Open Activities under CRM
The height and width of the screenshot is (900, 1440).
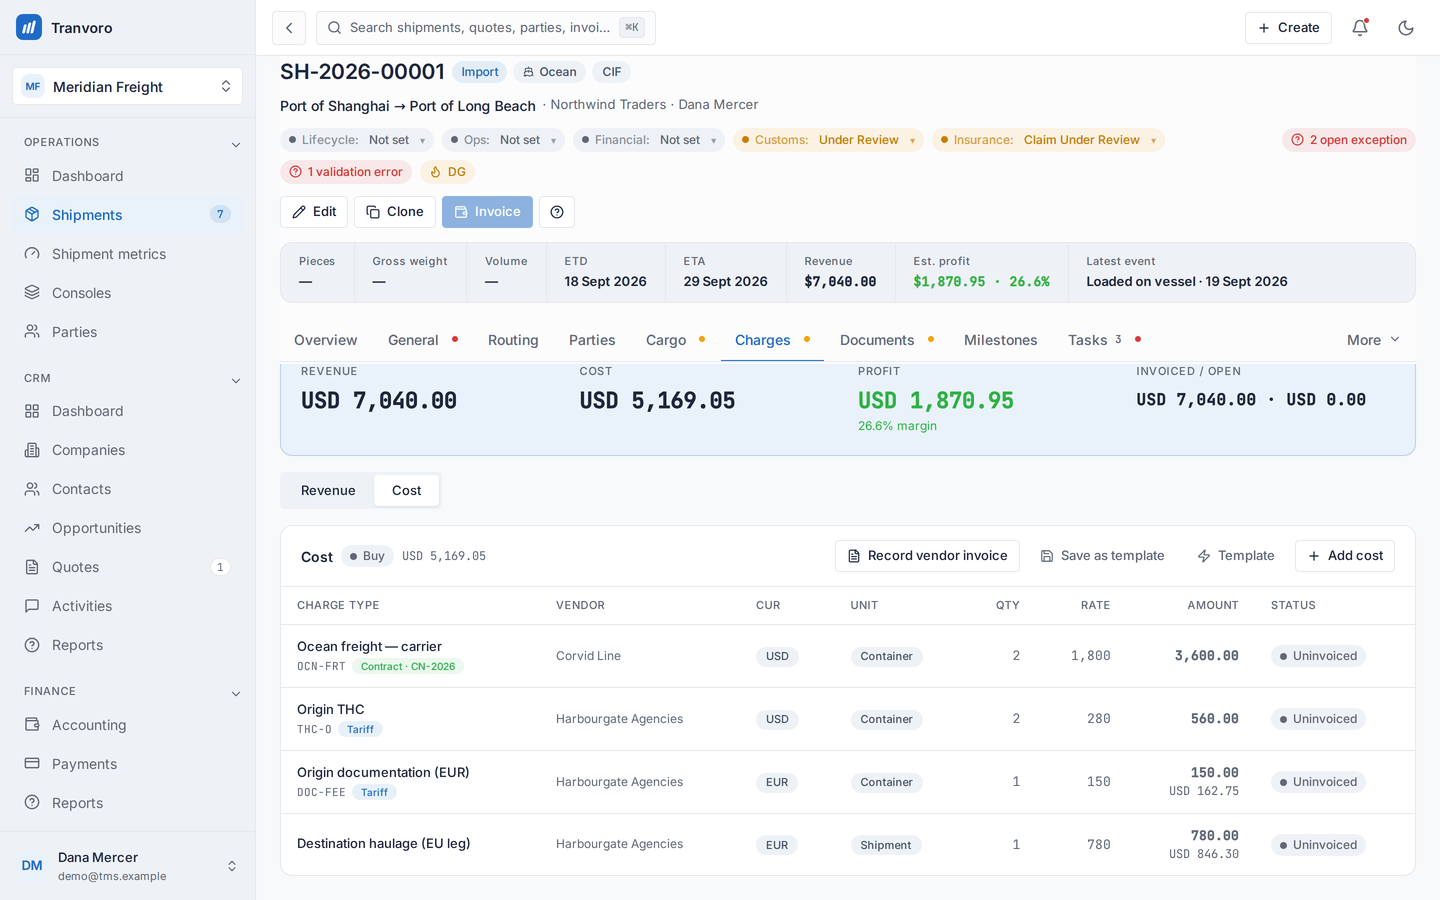[x=128, y=606]
